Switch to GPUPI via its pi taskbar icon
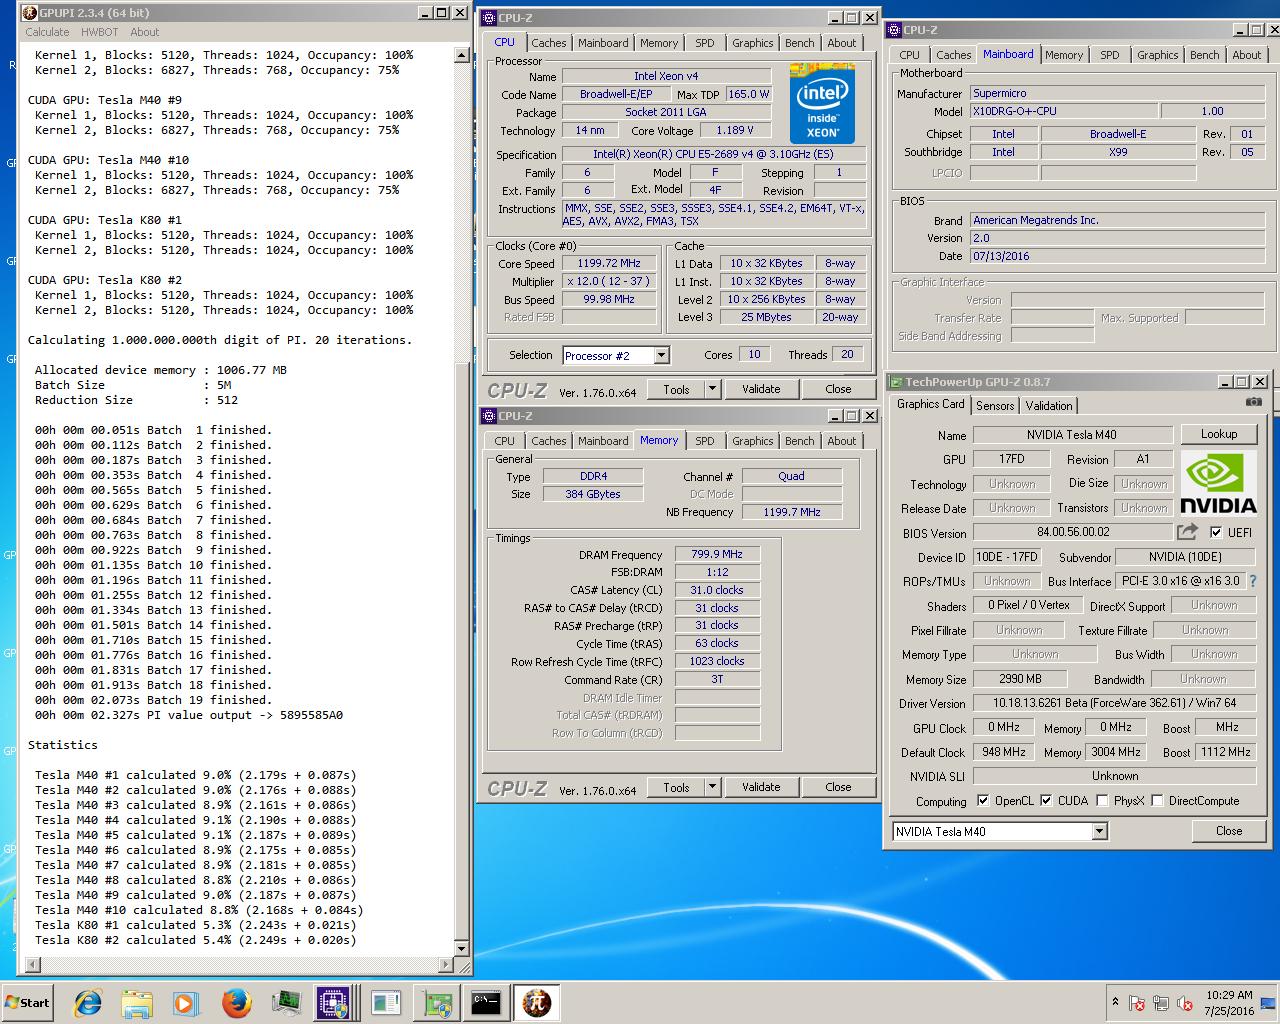This screenshot has height=1024, width=1280. click(537, 1002)
